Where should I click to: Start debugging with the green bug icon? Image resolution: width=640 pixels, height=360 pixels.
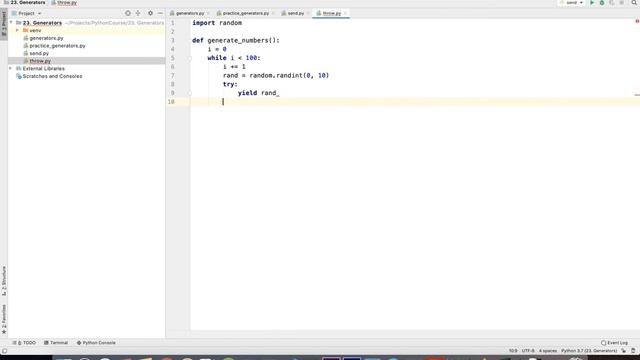tap(602, 3)
